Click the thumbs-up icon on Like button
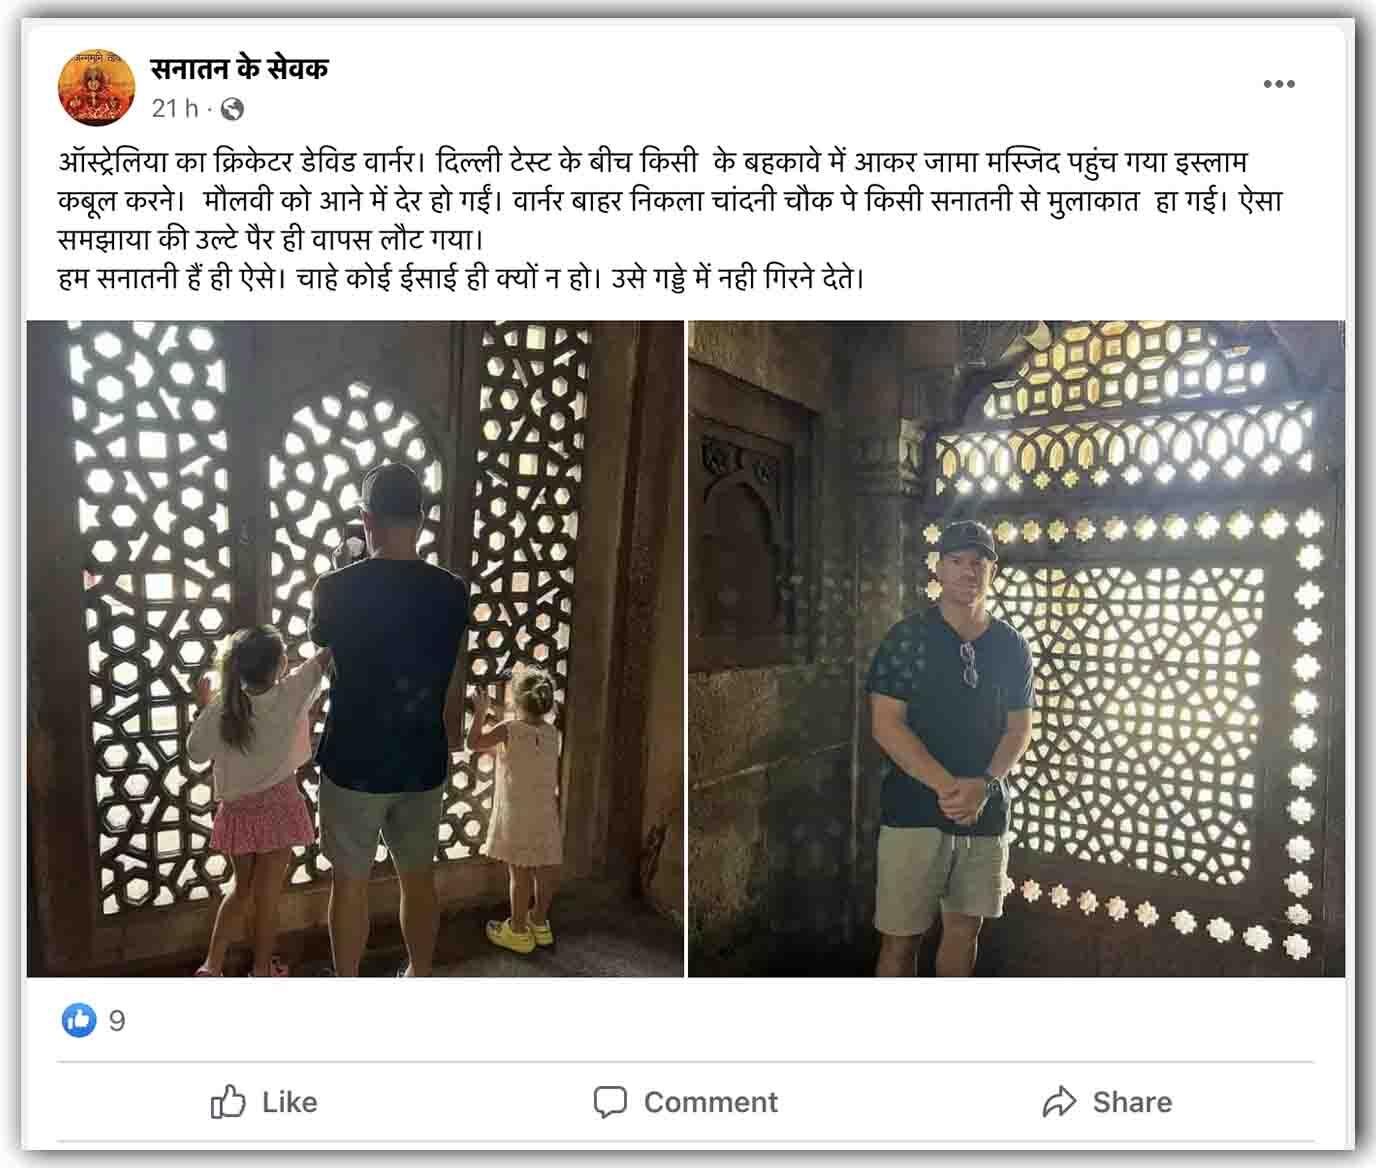The image size is (1376, 1168). point(228,1102)
